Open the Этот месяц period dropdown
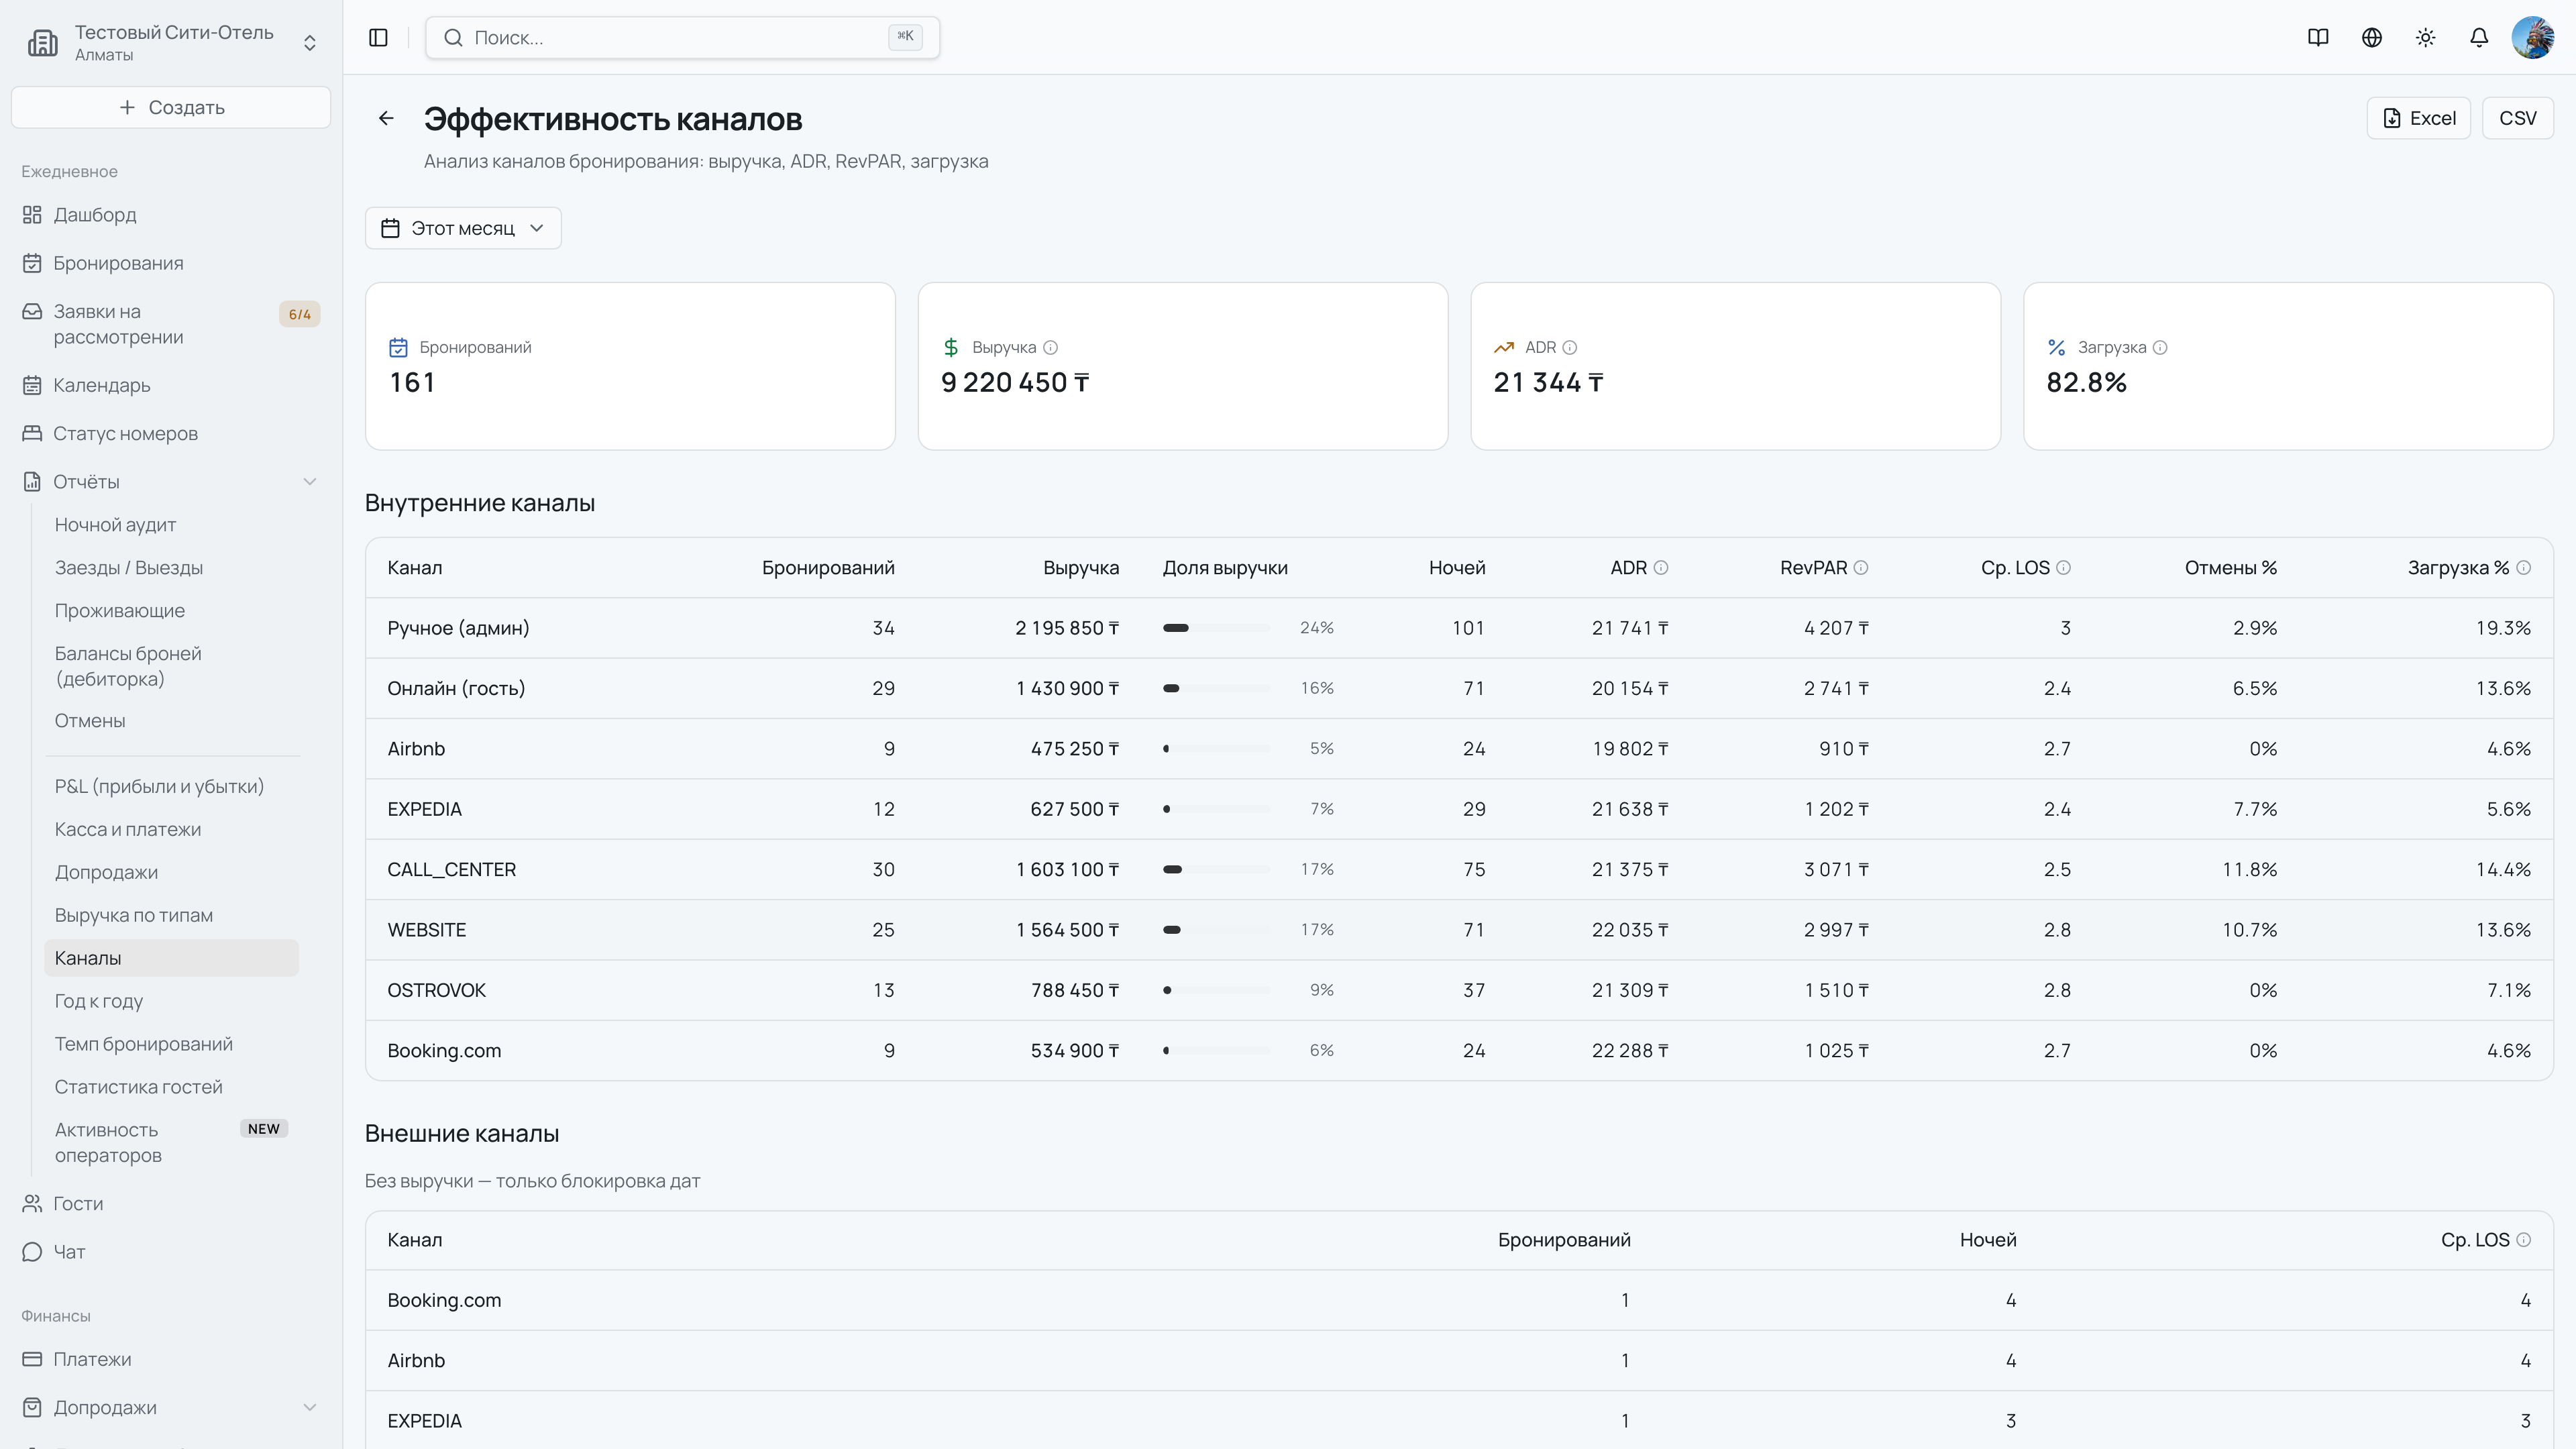The image size is (2576, 1449). pos(463,229)
